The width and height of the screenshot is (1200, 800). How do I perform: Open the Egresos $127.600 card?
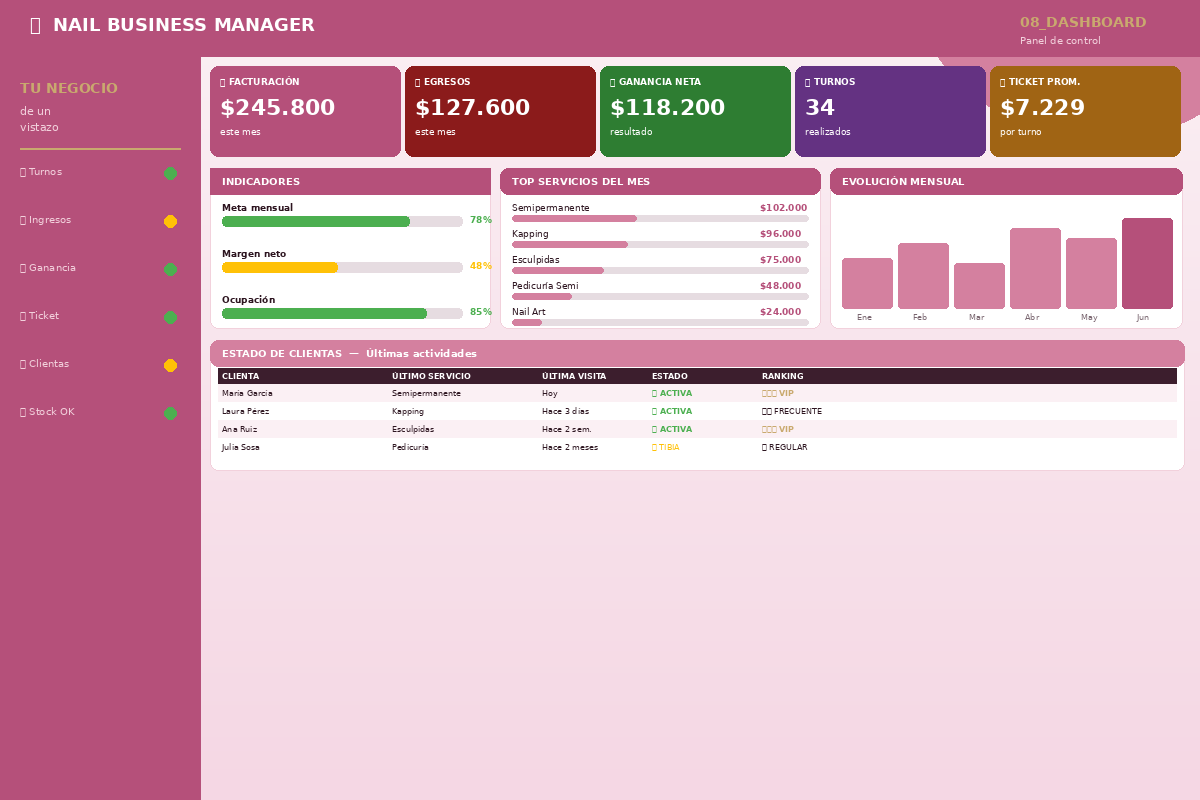pyautogui.click(x=500, y=111)
